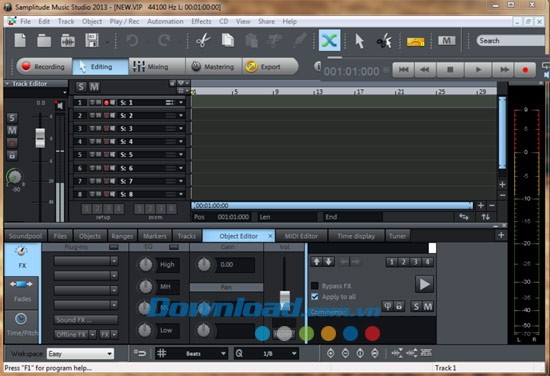The width and height of the screenshot is (550, 376).
Task: Toggle Mute in Track Editor strip
Action: click(12, 130)
